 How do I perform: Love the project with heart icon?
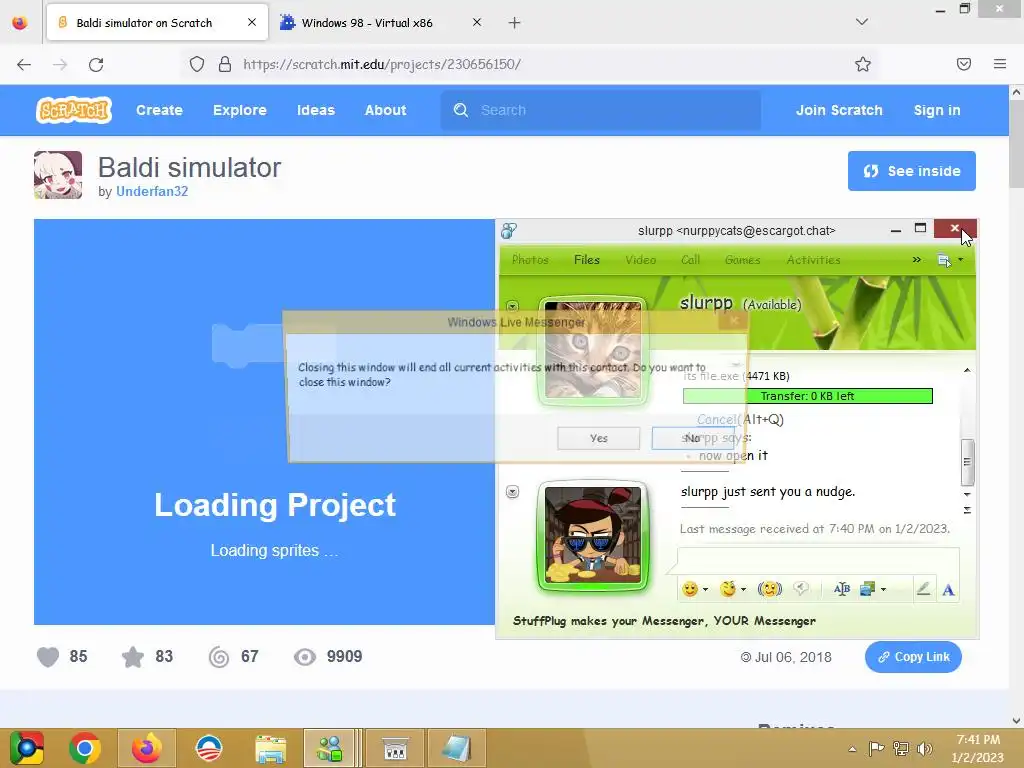(x=48, y=657)
